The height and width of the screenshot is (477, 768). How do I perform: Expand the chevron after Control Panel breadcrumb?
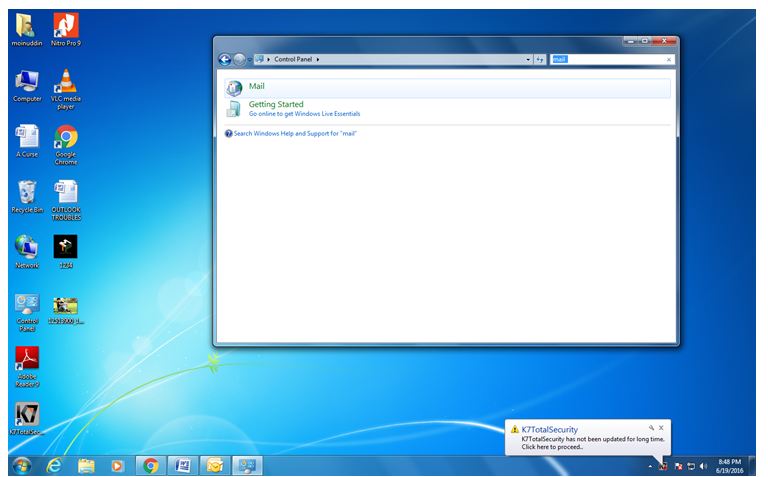pyautogui.click(x=318, y=60)
